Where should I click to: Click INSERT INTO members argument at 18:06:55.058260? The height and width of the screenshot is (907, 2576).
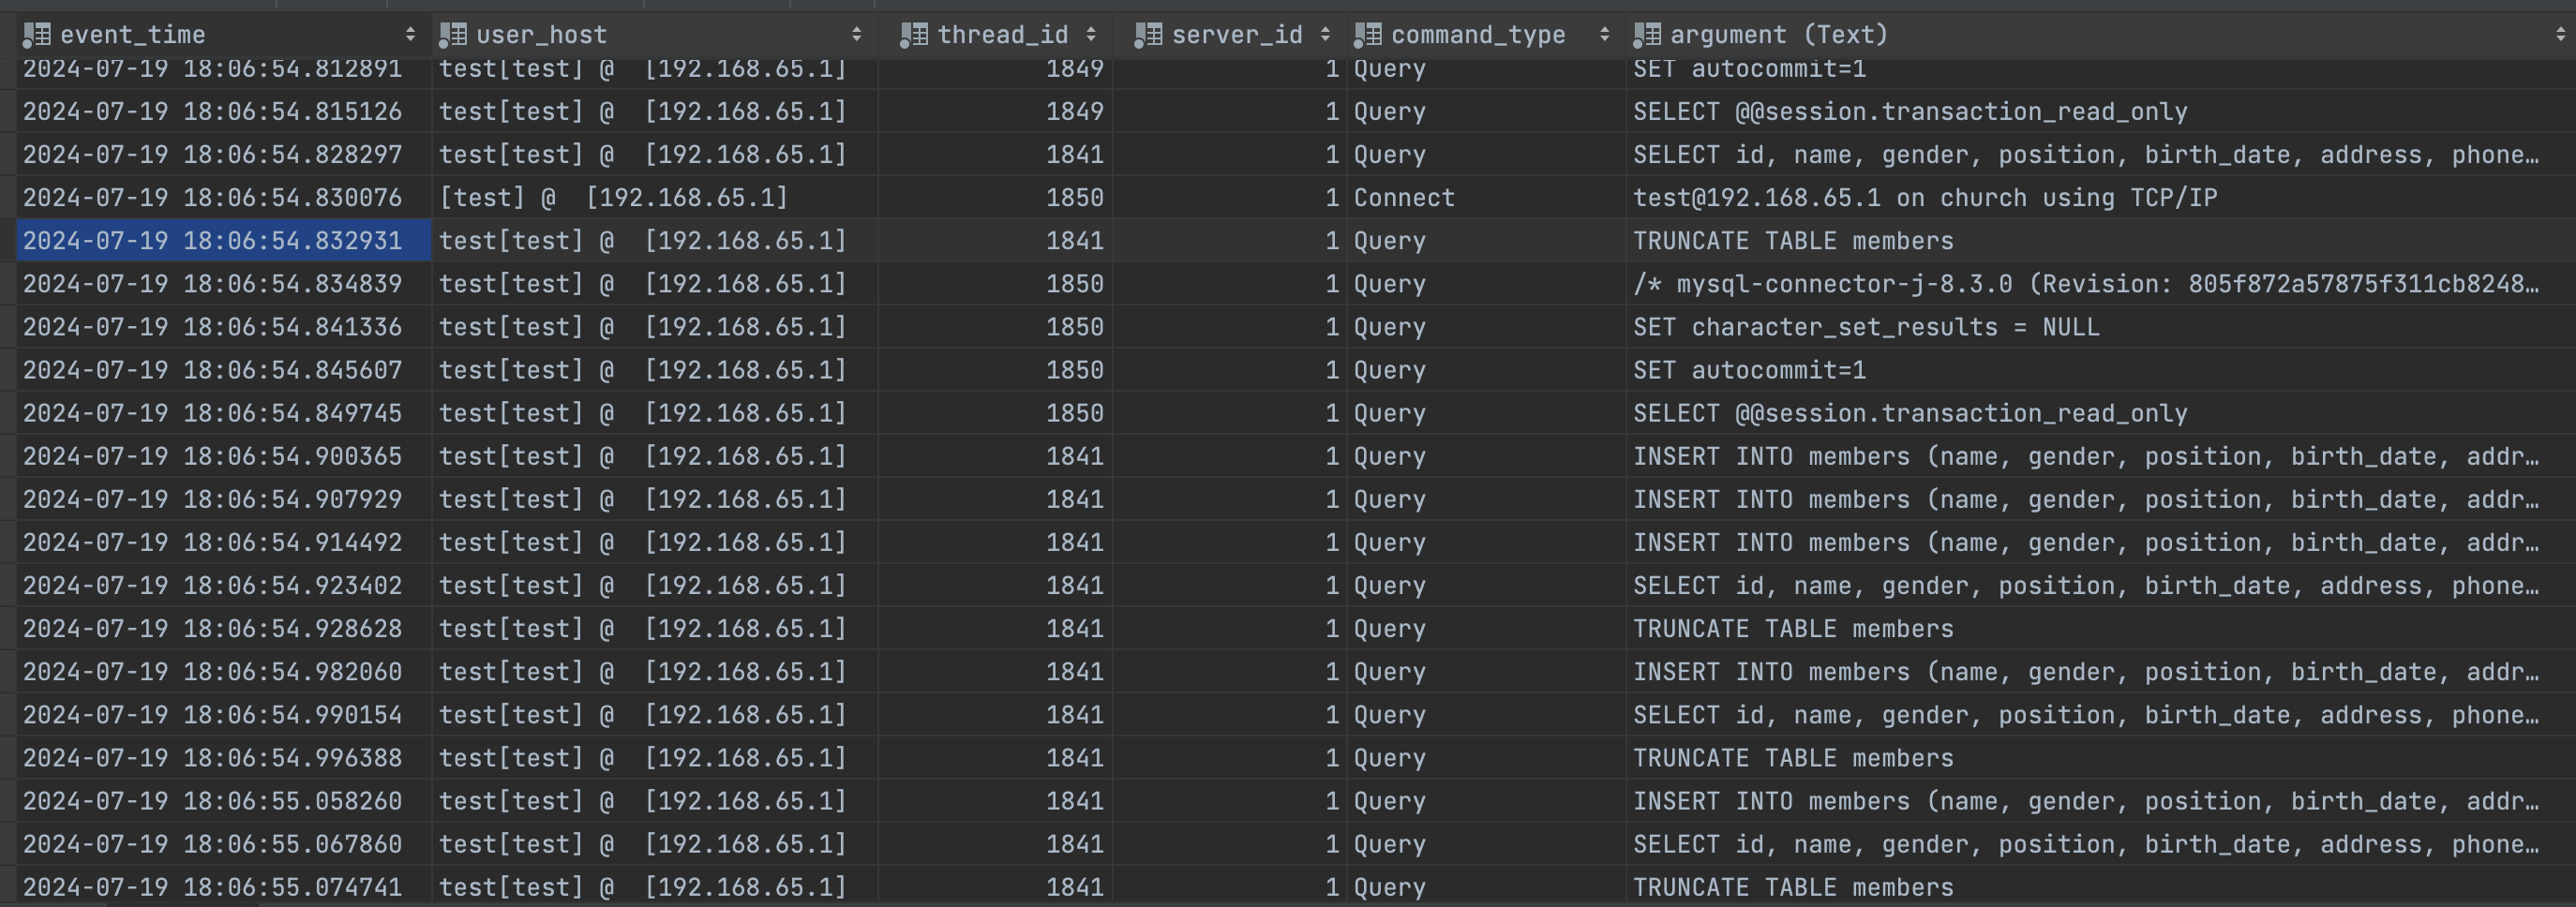point(2100,801)
